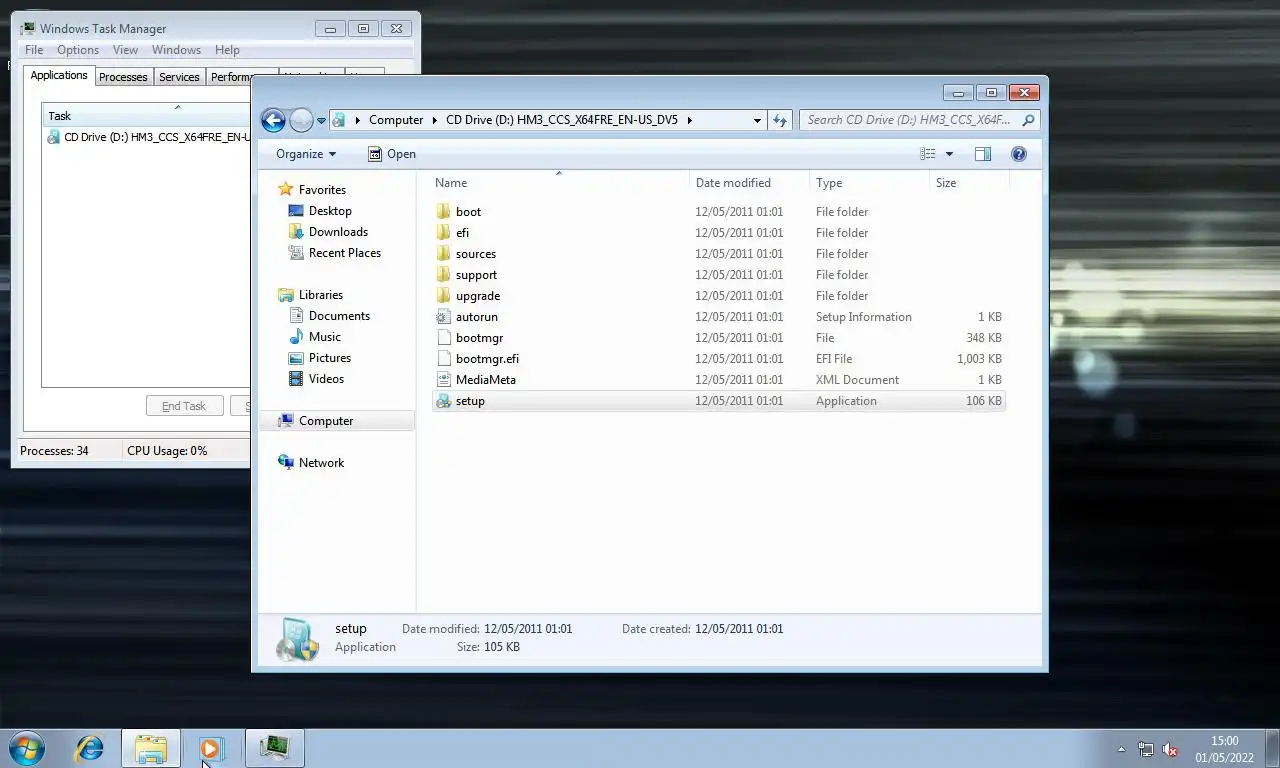
Task: Open Windows Media Player from taskbar
Action: tap(211, 747)
